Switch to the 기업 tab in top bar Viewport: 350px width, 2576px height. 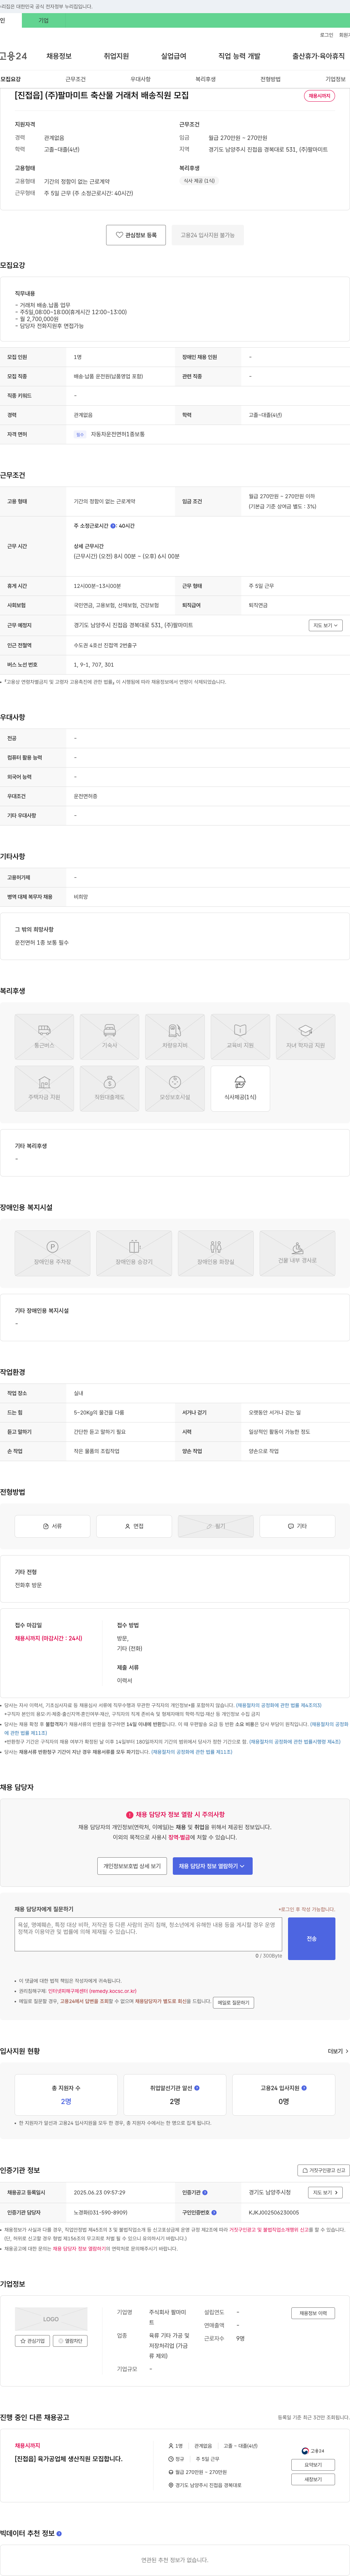point(43,20)
